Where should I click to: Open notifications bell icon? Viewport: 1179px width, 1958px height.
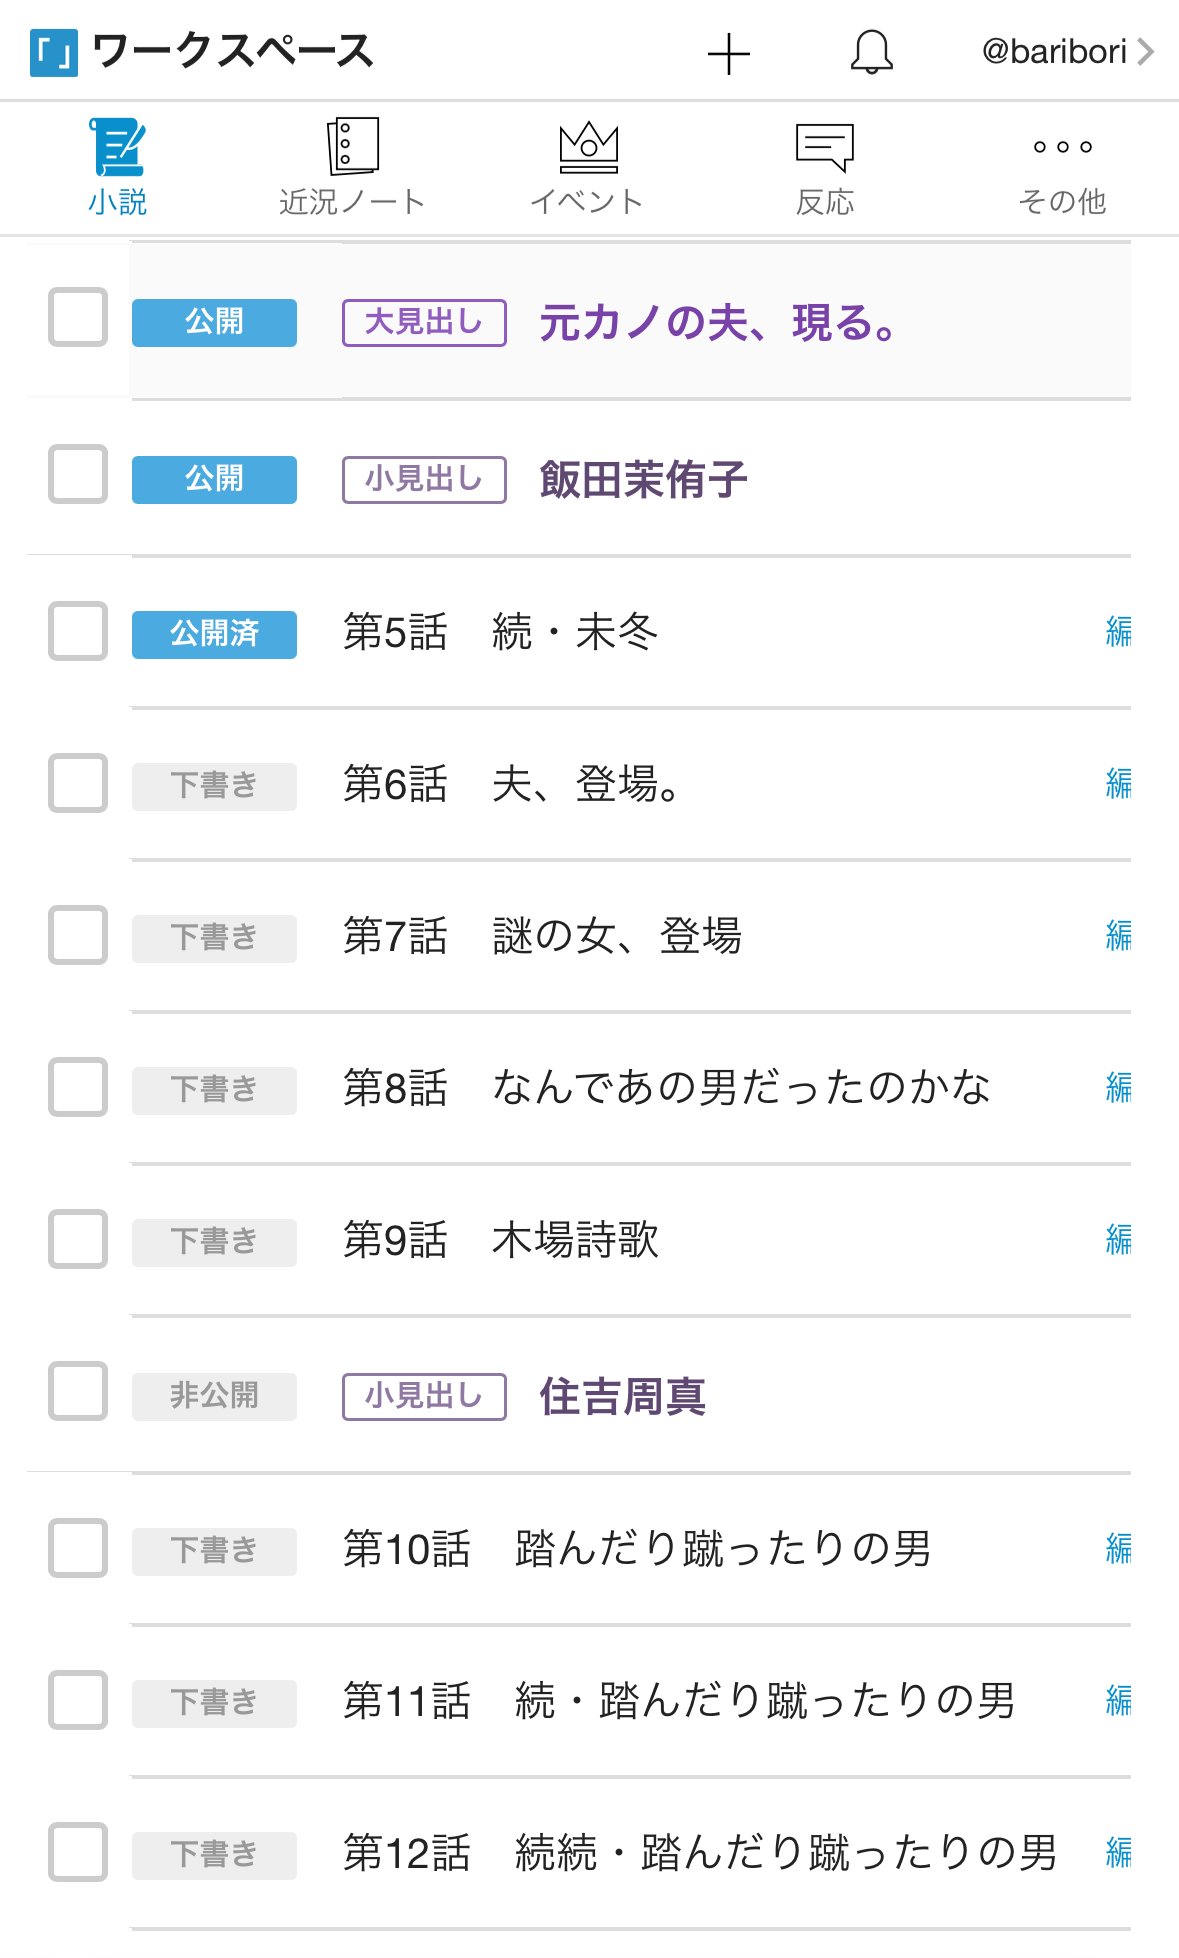[x=871, y=52]
